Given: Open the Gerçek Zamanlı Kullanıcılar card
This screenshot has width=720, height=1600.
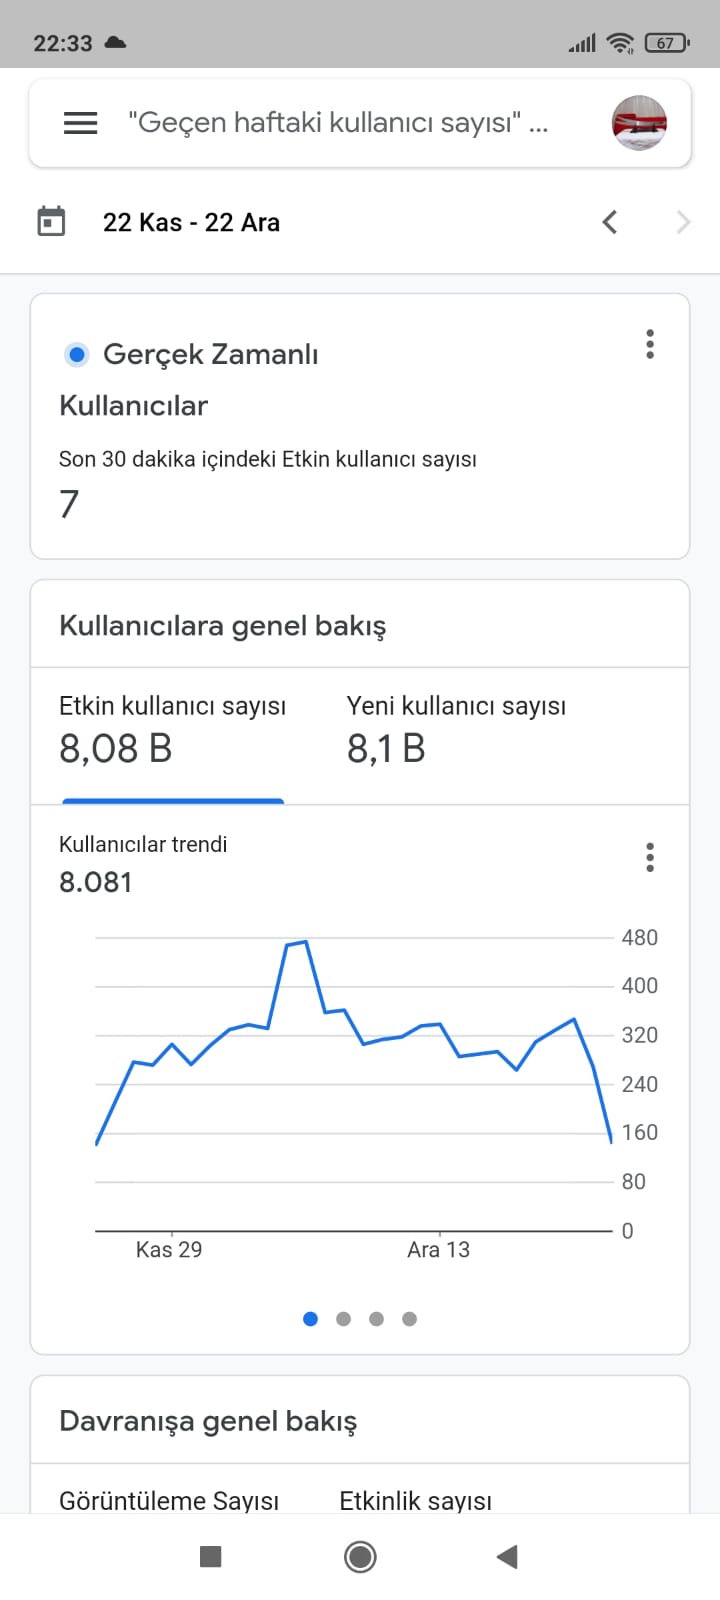Looking at the screenshot, I should pyautogui.click(x=360, y=426).
